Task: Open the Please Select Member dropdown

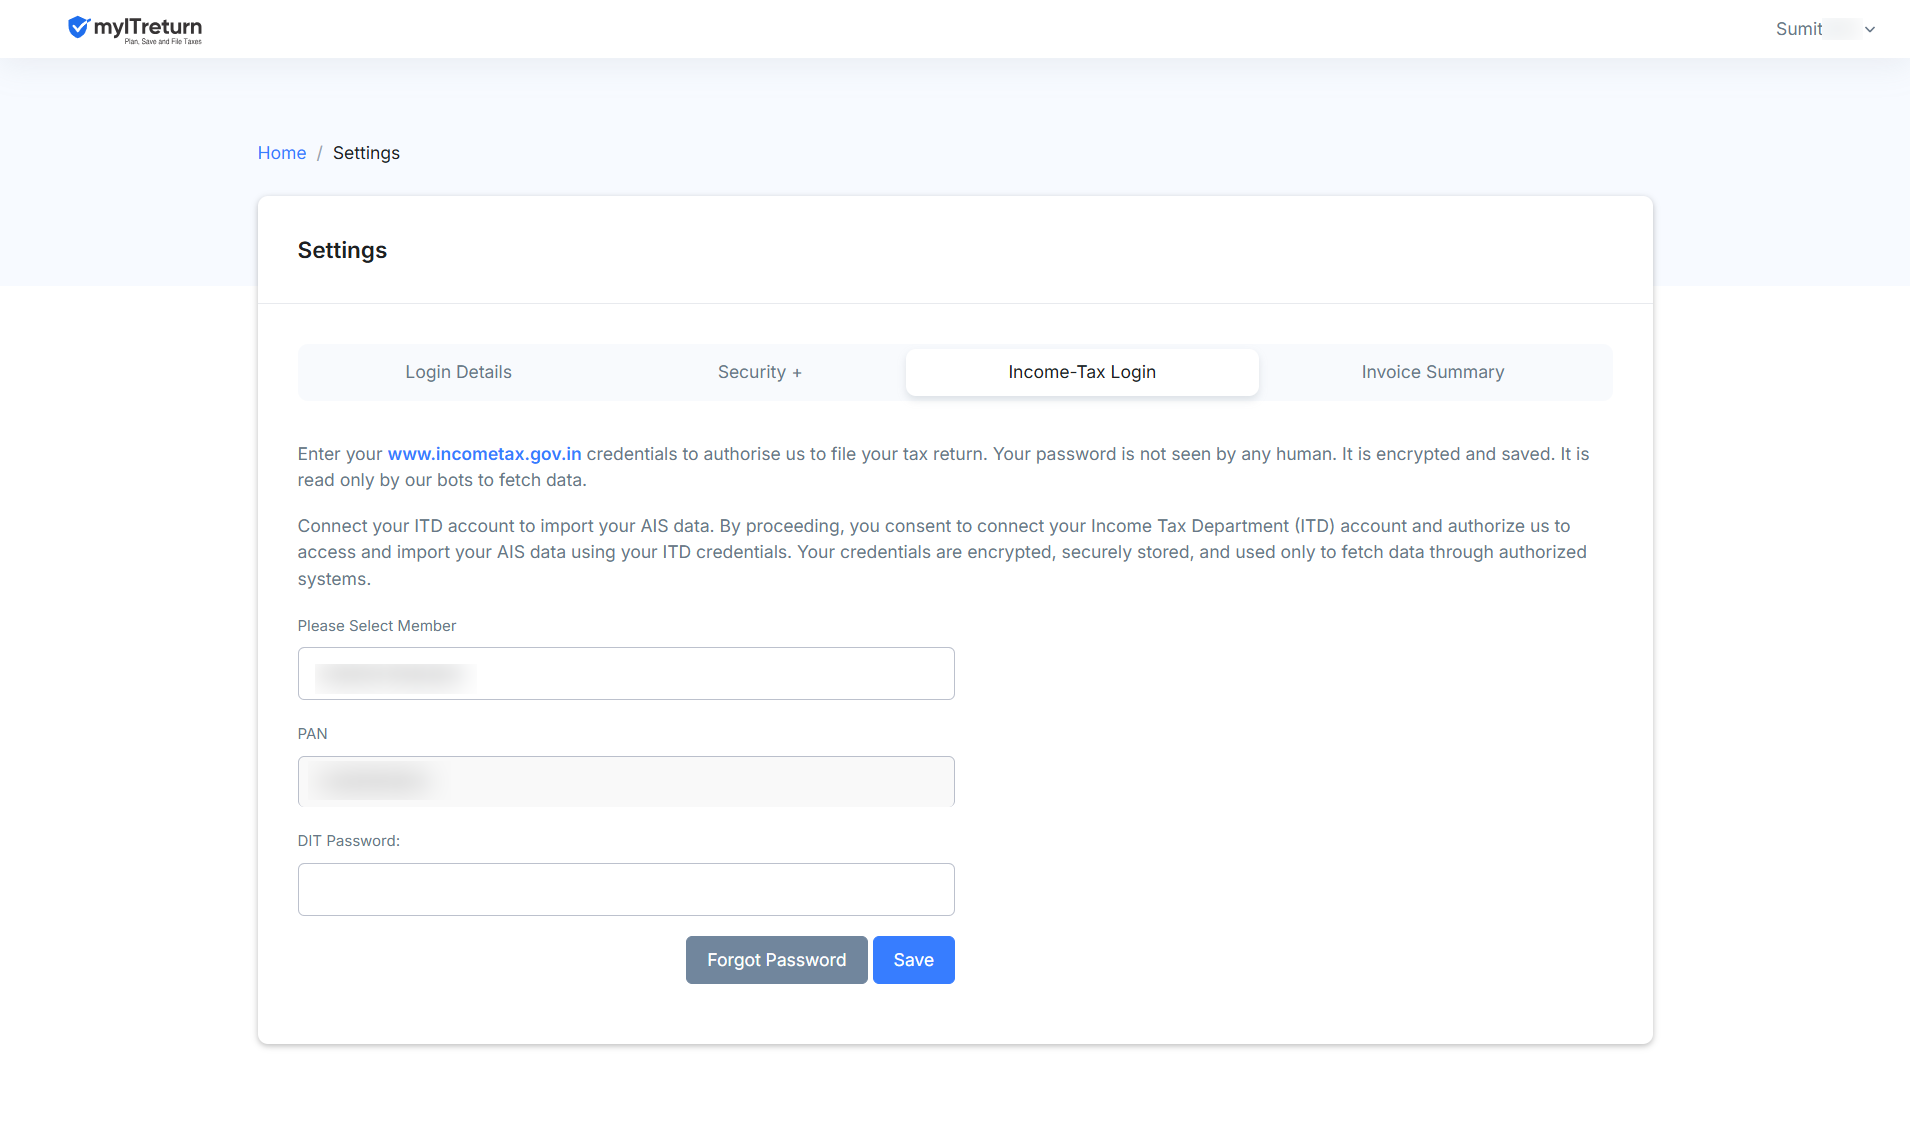Action: click(626, 674)
